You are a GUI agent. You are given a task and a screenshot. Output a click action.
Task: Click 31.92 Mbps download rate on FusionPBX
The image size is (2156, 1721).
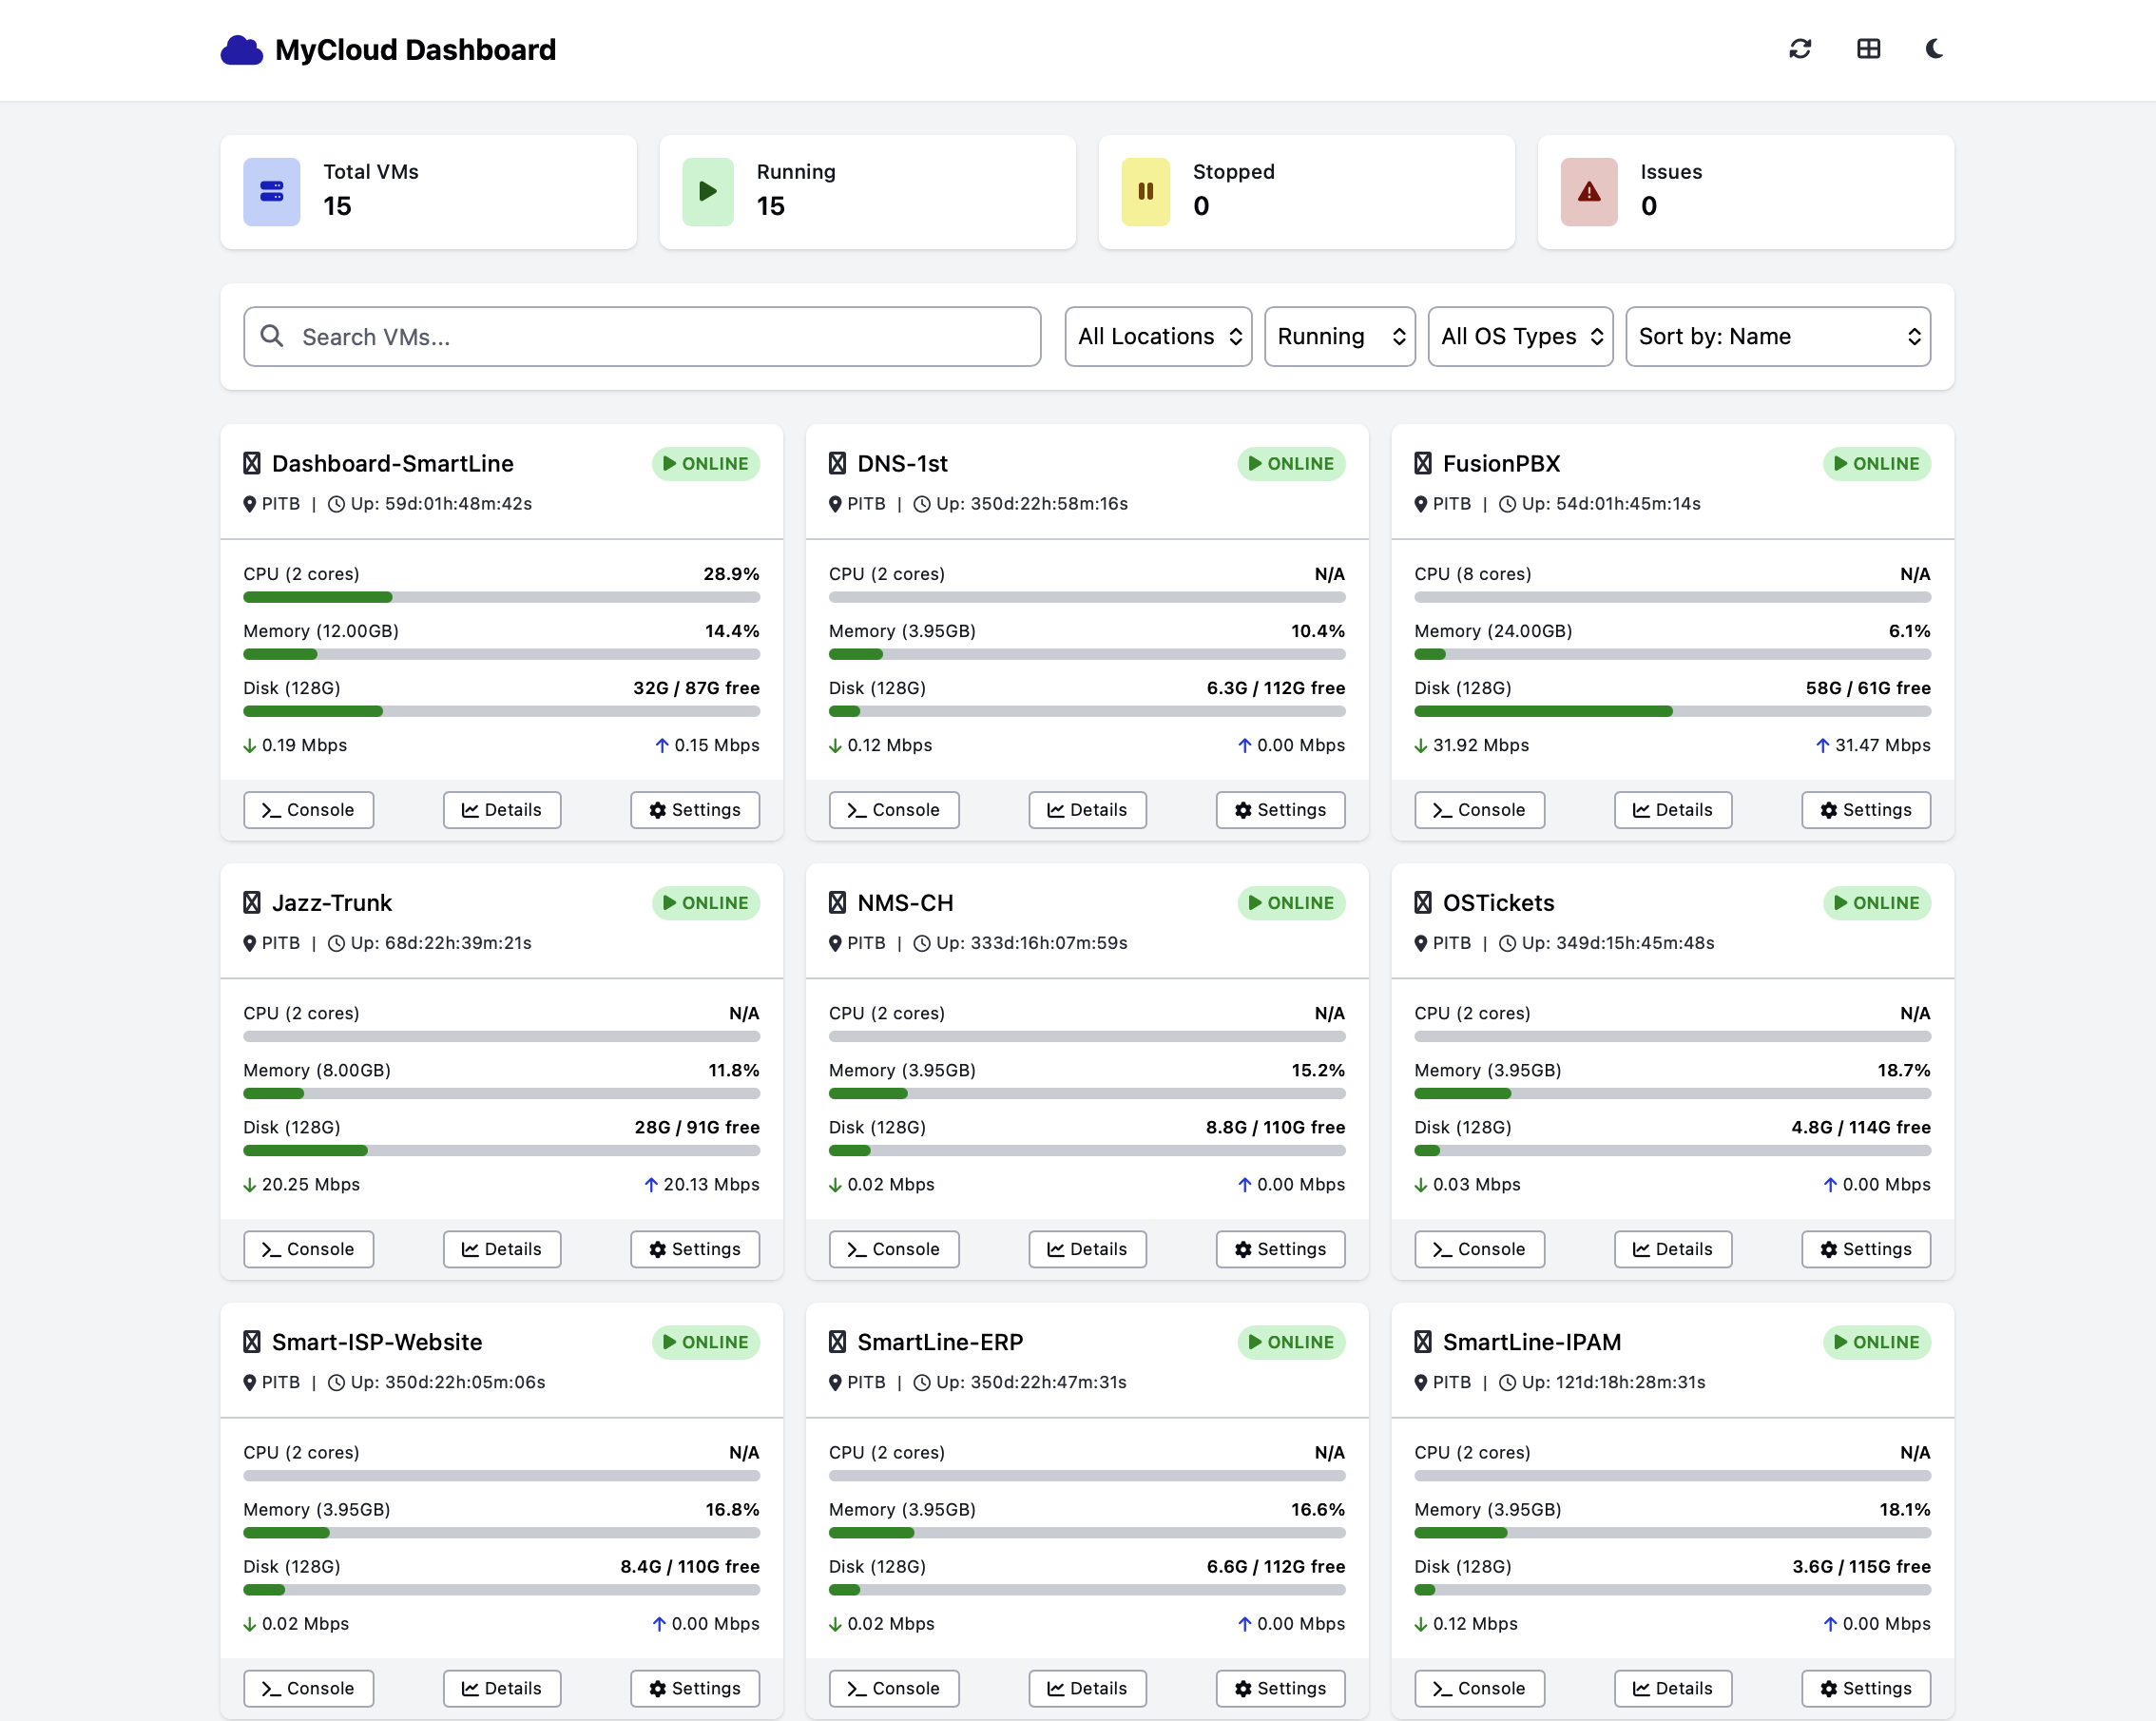1480,745
